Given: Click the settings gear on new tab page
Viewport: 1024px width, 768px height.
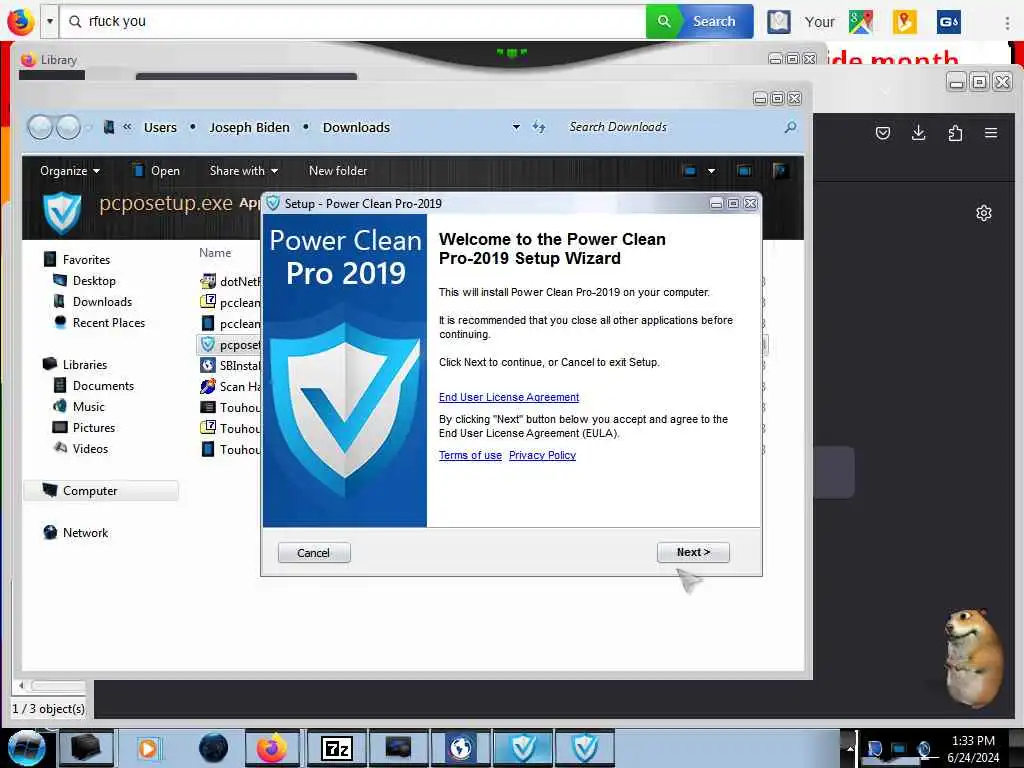Looking at the screenshot, I should pos(984,213).
